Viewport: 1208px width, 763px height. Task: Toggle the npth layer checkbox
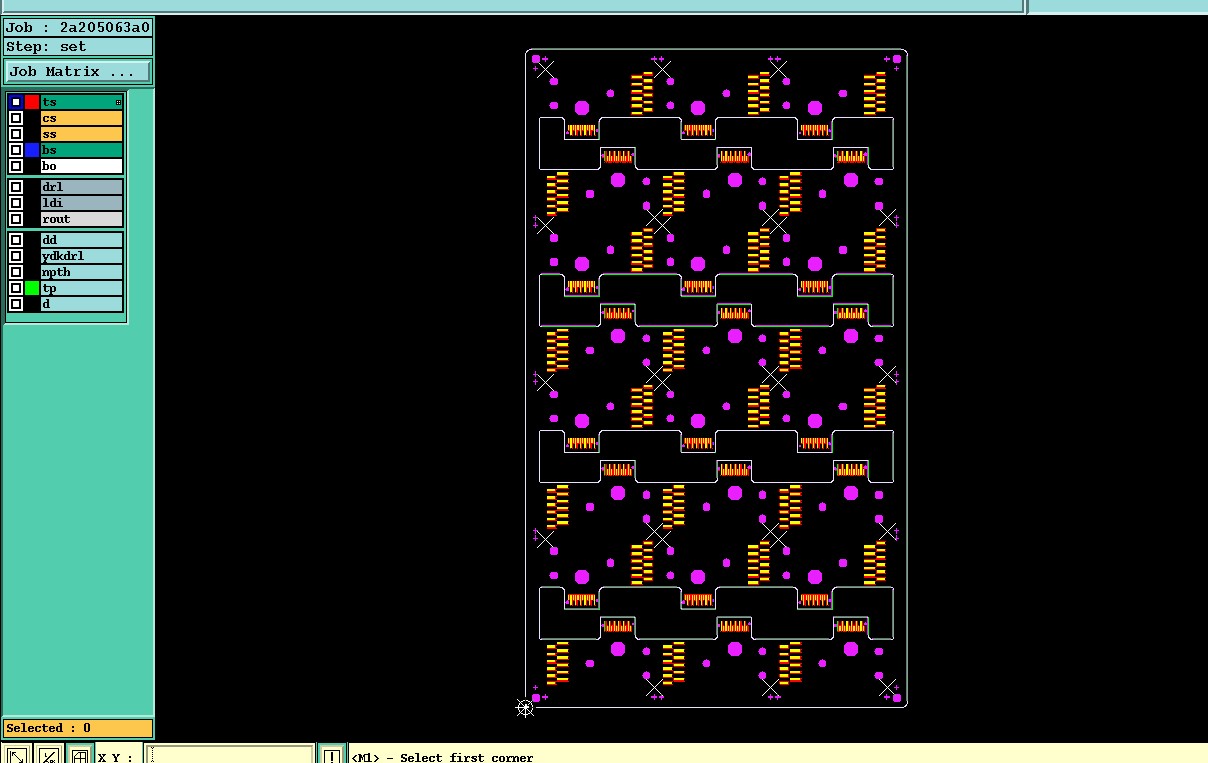[16, 272]
